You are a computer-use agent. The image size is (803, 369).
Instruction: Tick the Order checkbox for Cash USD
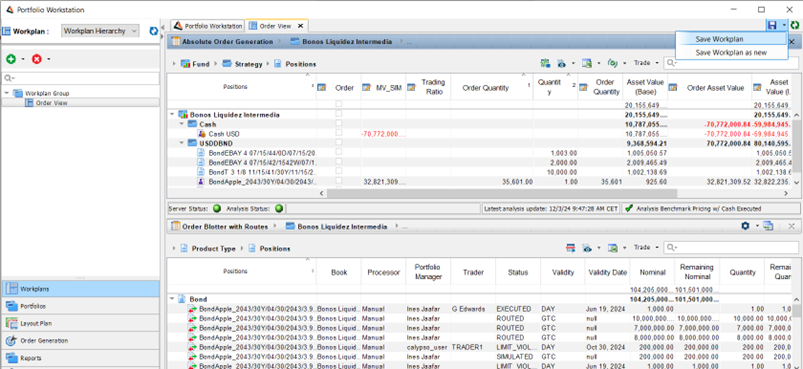(x=338, y=134)
